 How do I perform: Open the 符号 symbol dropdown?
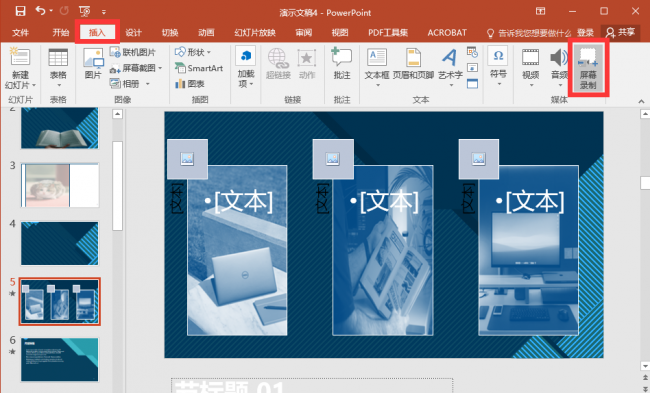(x=498, y=66)
